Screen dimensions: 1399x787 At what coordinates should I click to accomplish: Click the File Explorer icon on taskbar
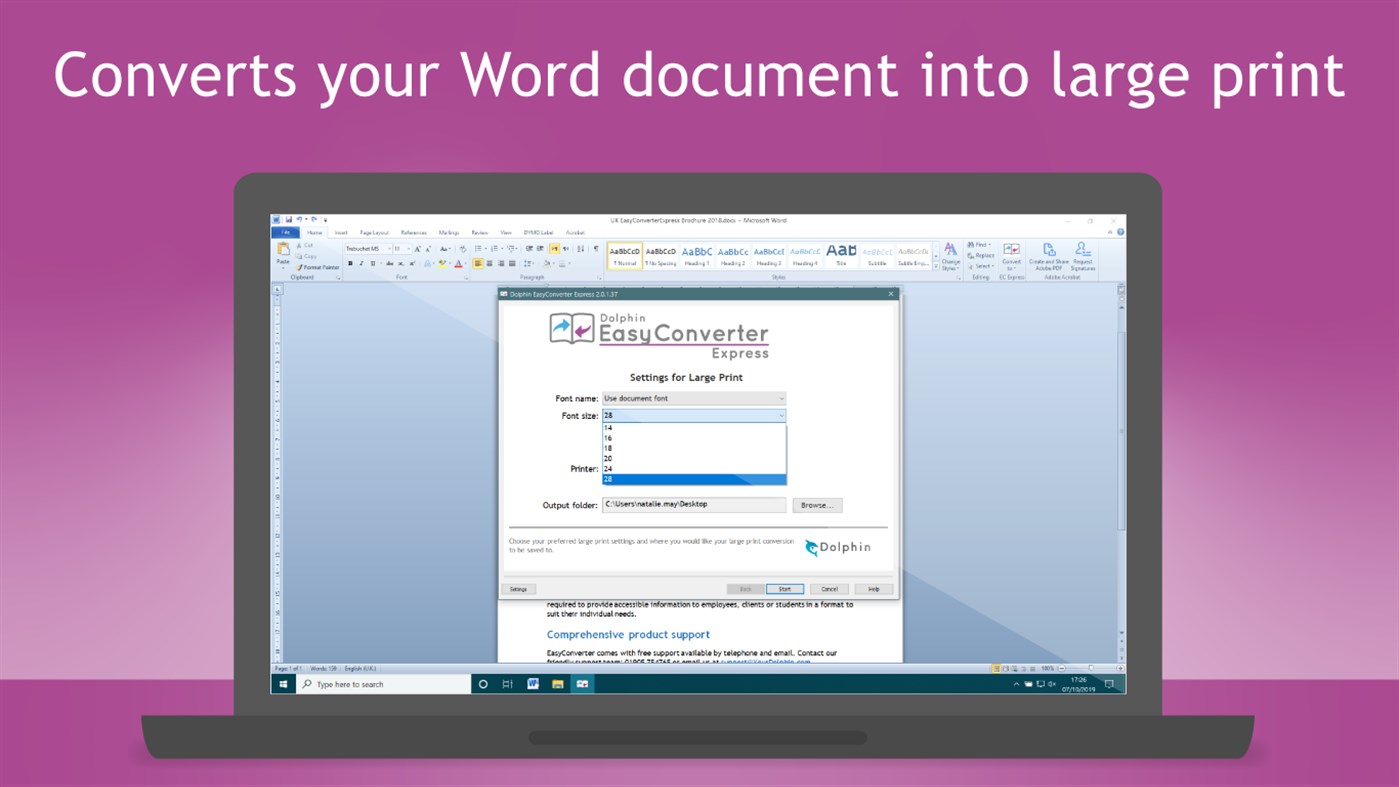pos(557,684)
